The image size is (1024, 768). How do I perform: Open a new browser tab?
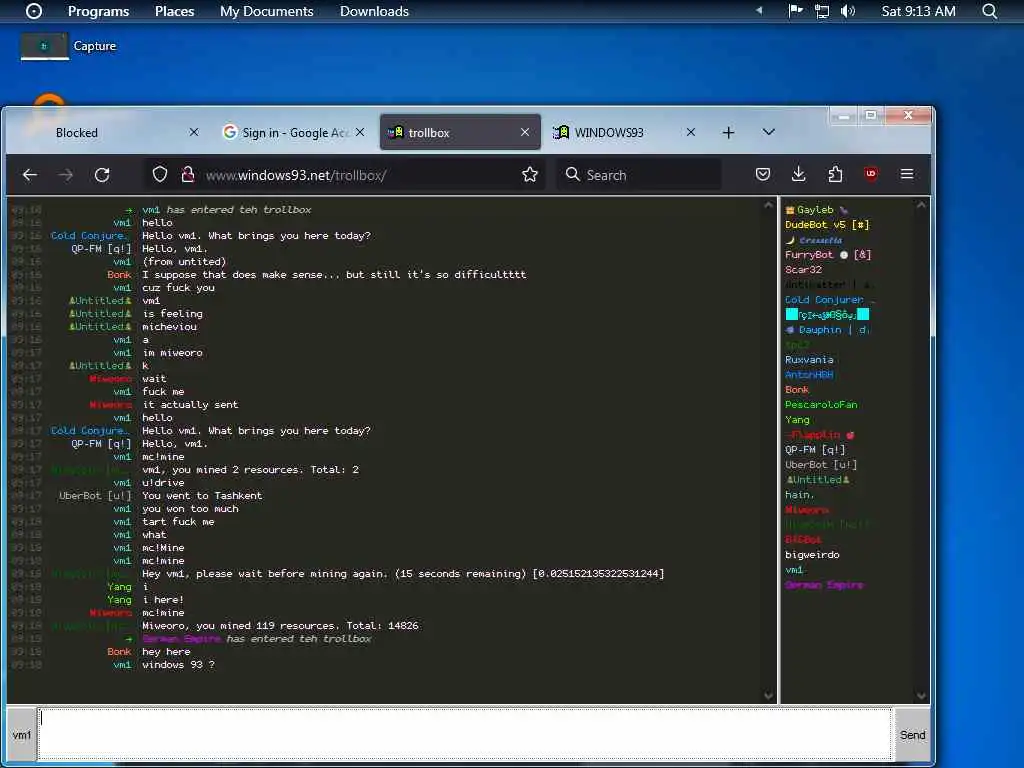[x=728, y=133]
